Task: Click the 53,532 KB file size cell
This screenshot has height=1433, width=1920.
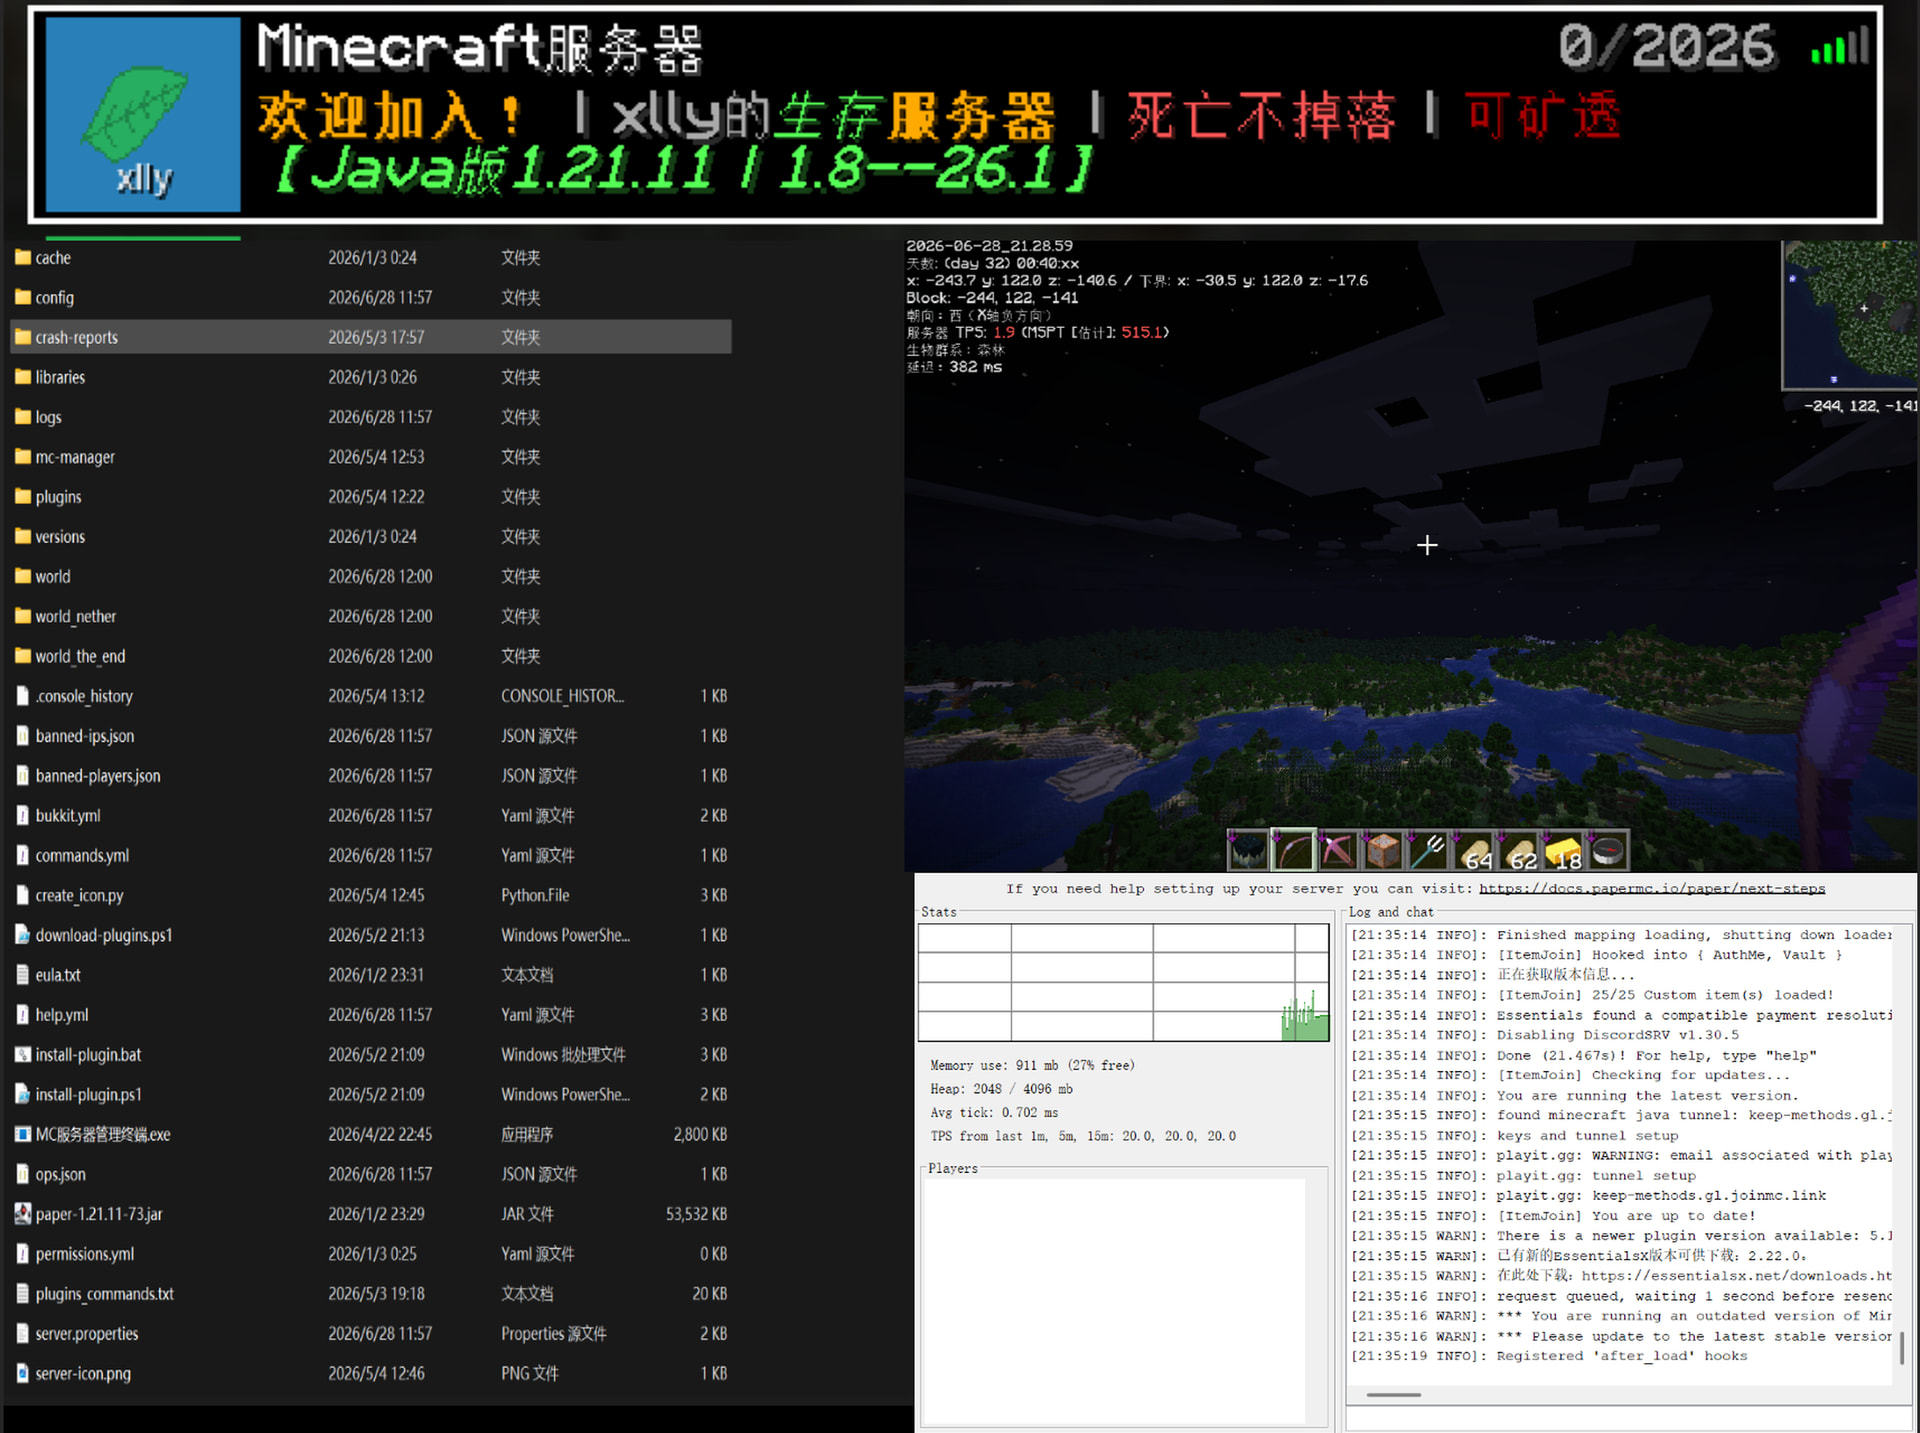Action: pos(696,1214)
